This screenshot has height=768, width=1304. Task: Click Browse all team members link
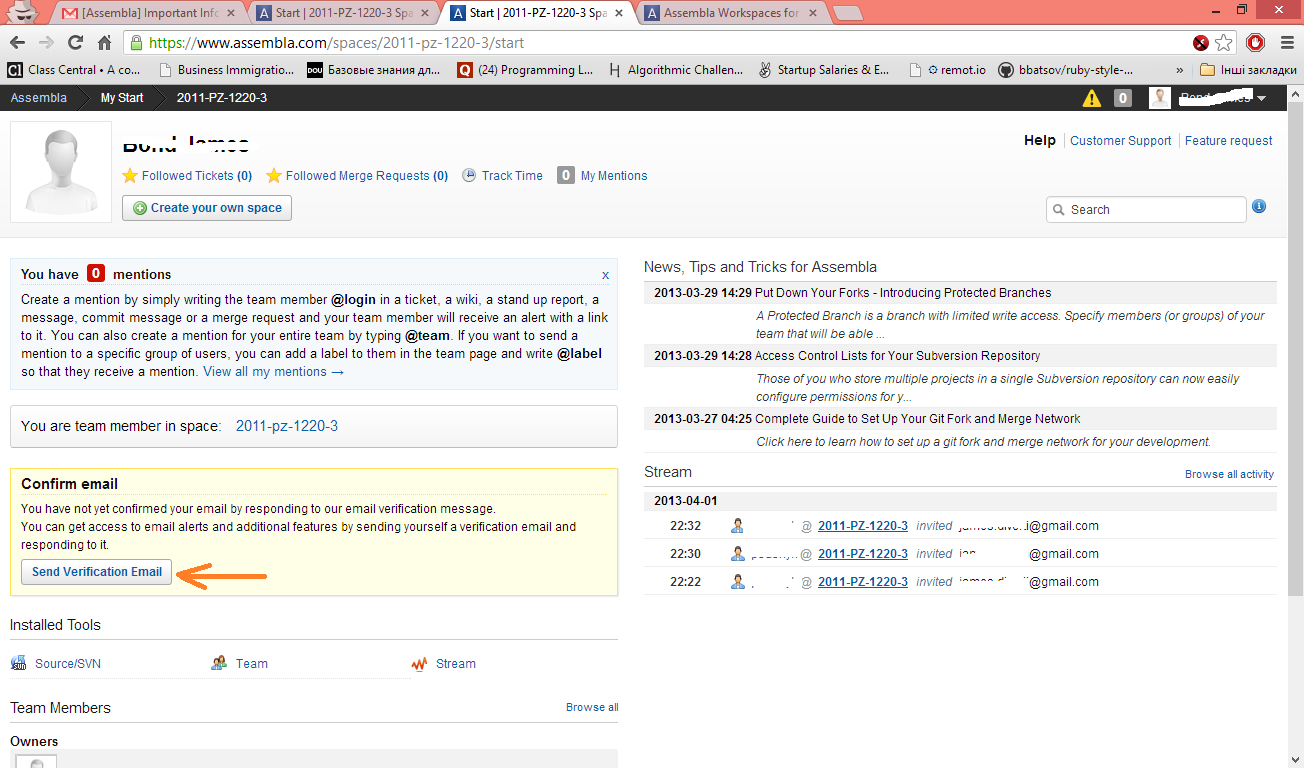click(592, 707)
